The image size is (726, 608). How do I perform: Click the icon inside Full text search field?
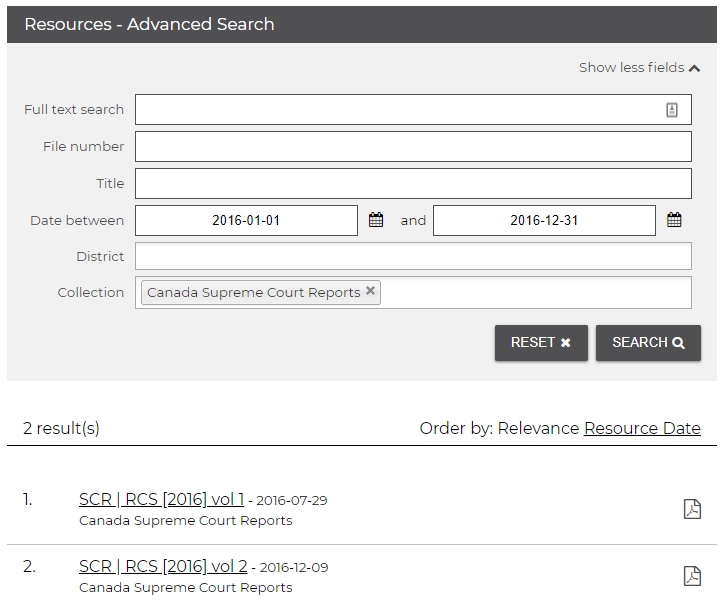coord(672,110)
